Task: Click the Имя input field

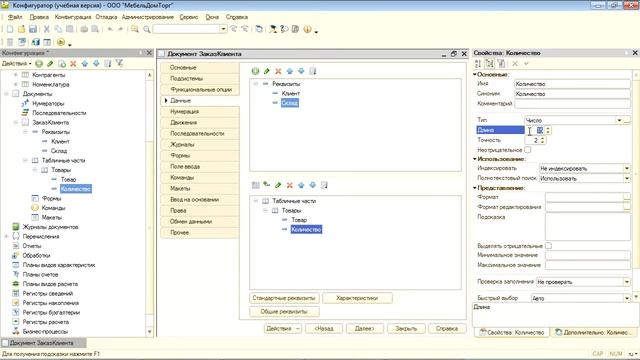Action: coord(572,84)
